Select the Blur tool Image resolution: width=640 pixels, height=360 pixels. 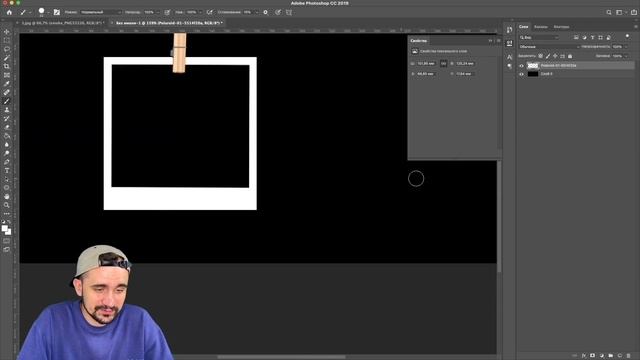7,144
